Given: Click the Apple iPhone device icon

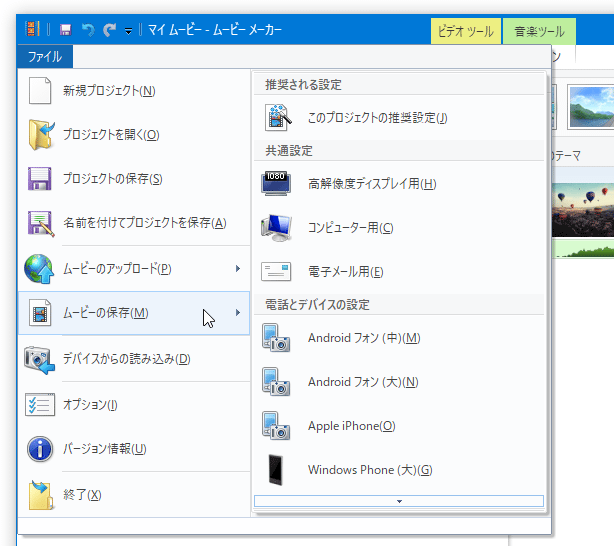Looking at the screenshot, I should pos(276,426).
